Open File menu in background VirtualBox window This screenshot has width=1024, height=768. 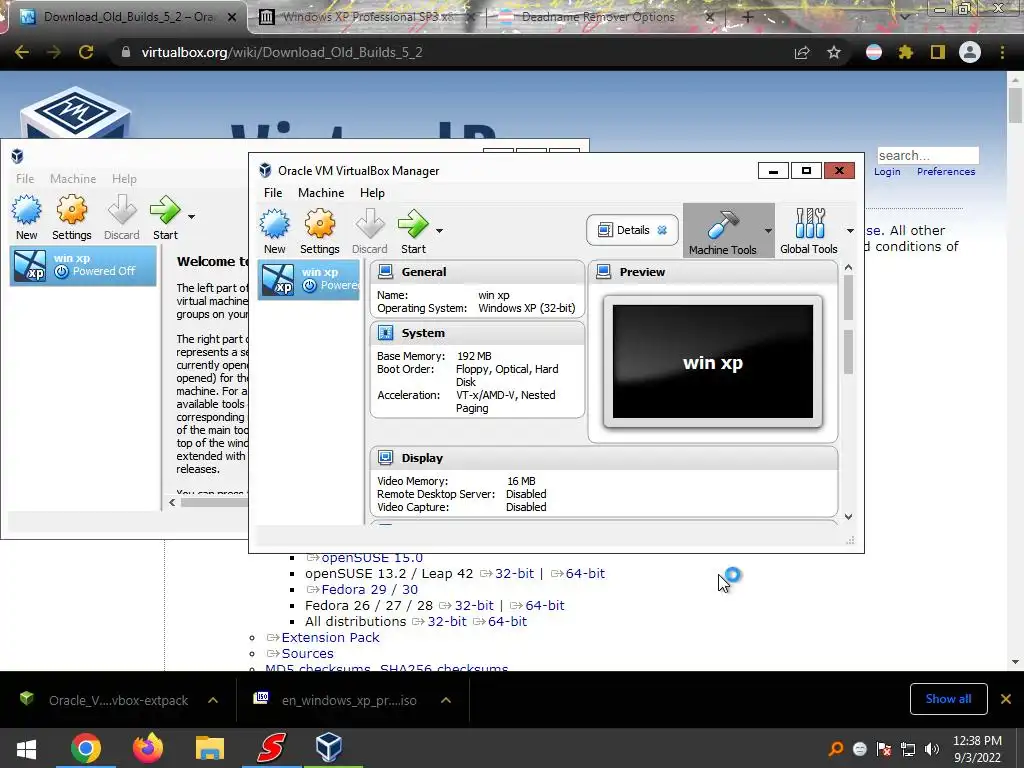click(x=25, y=178)
